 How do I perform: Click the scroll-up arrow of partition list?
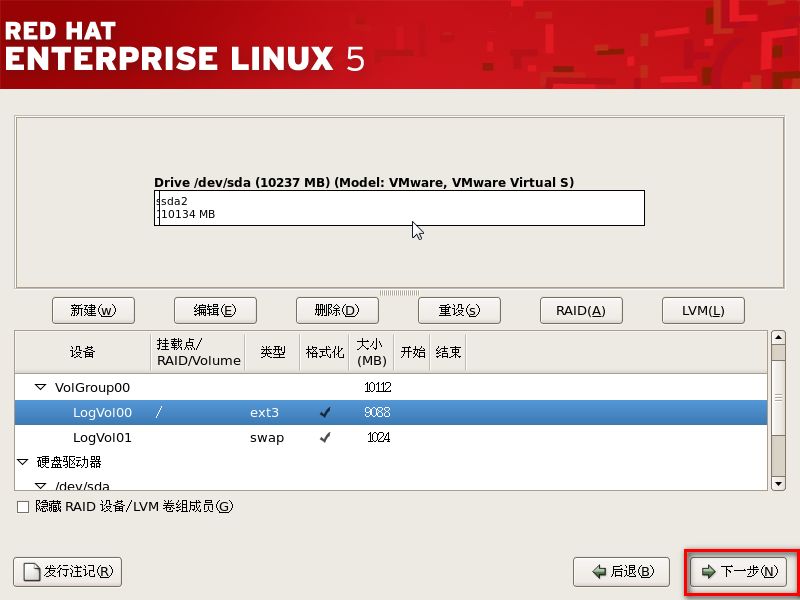tap(778, 337)
